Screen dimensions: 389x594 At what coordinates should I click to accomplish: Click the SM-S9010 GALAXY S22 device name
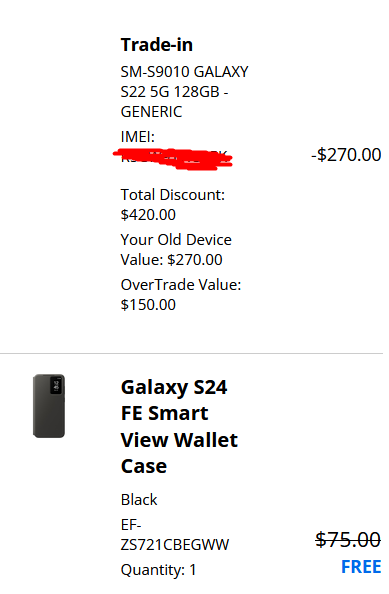(x=184, y=92)
